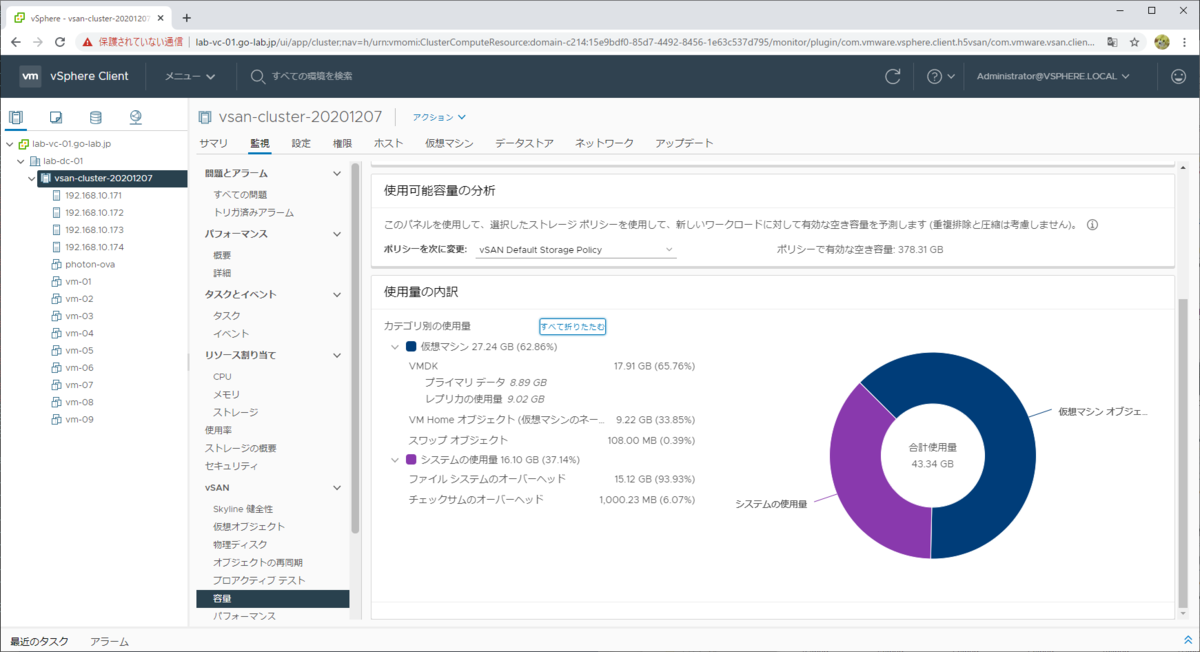Collapse the vSAN section

(337, 488)
